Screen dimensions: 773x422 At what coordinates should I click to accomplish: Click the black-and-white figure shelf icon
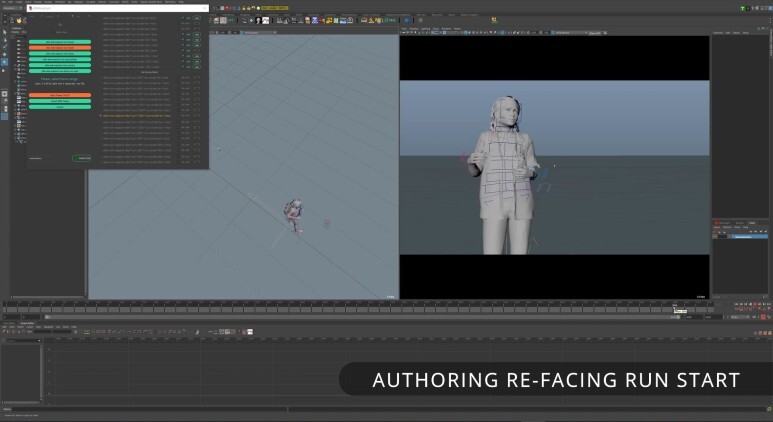coord(265,20)
